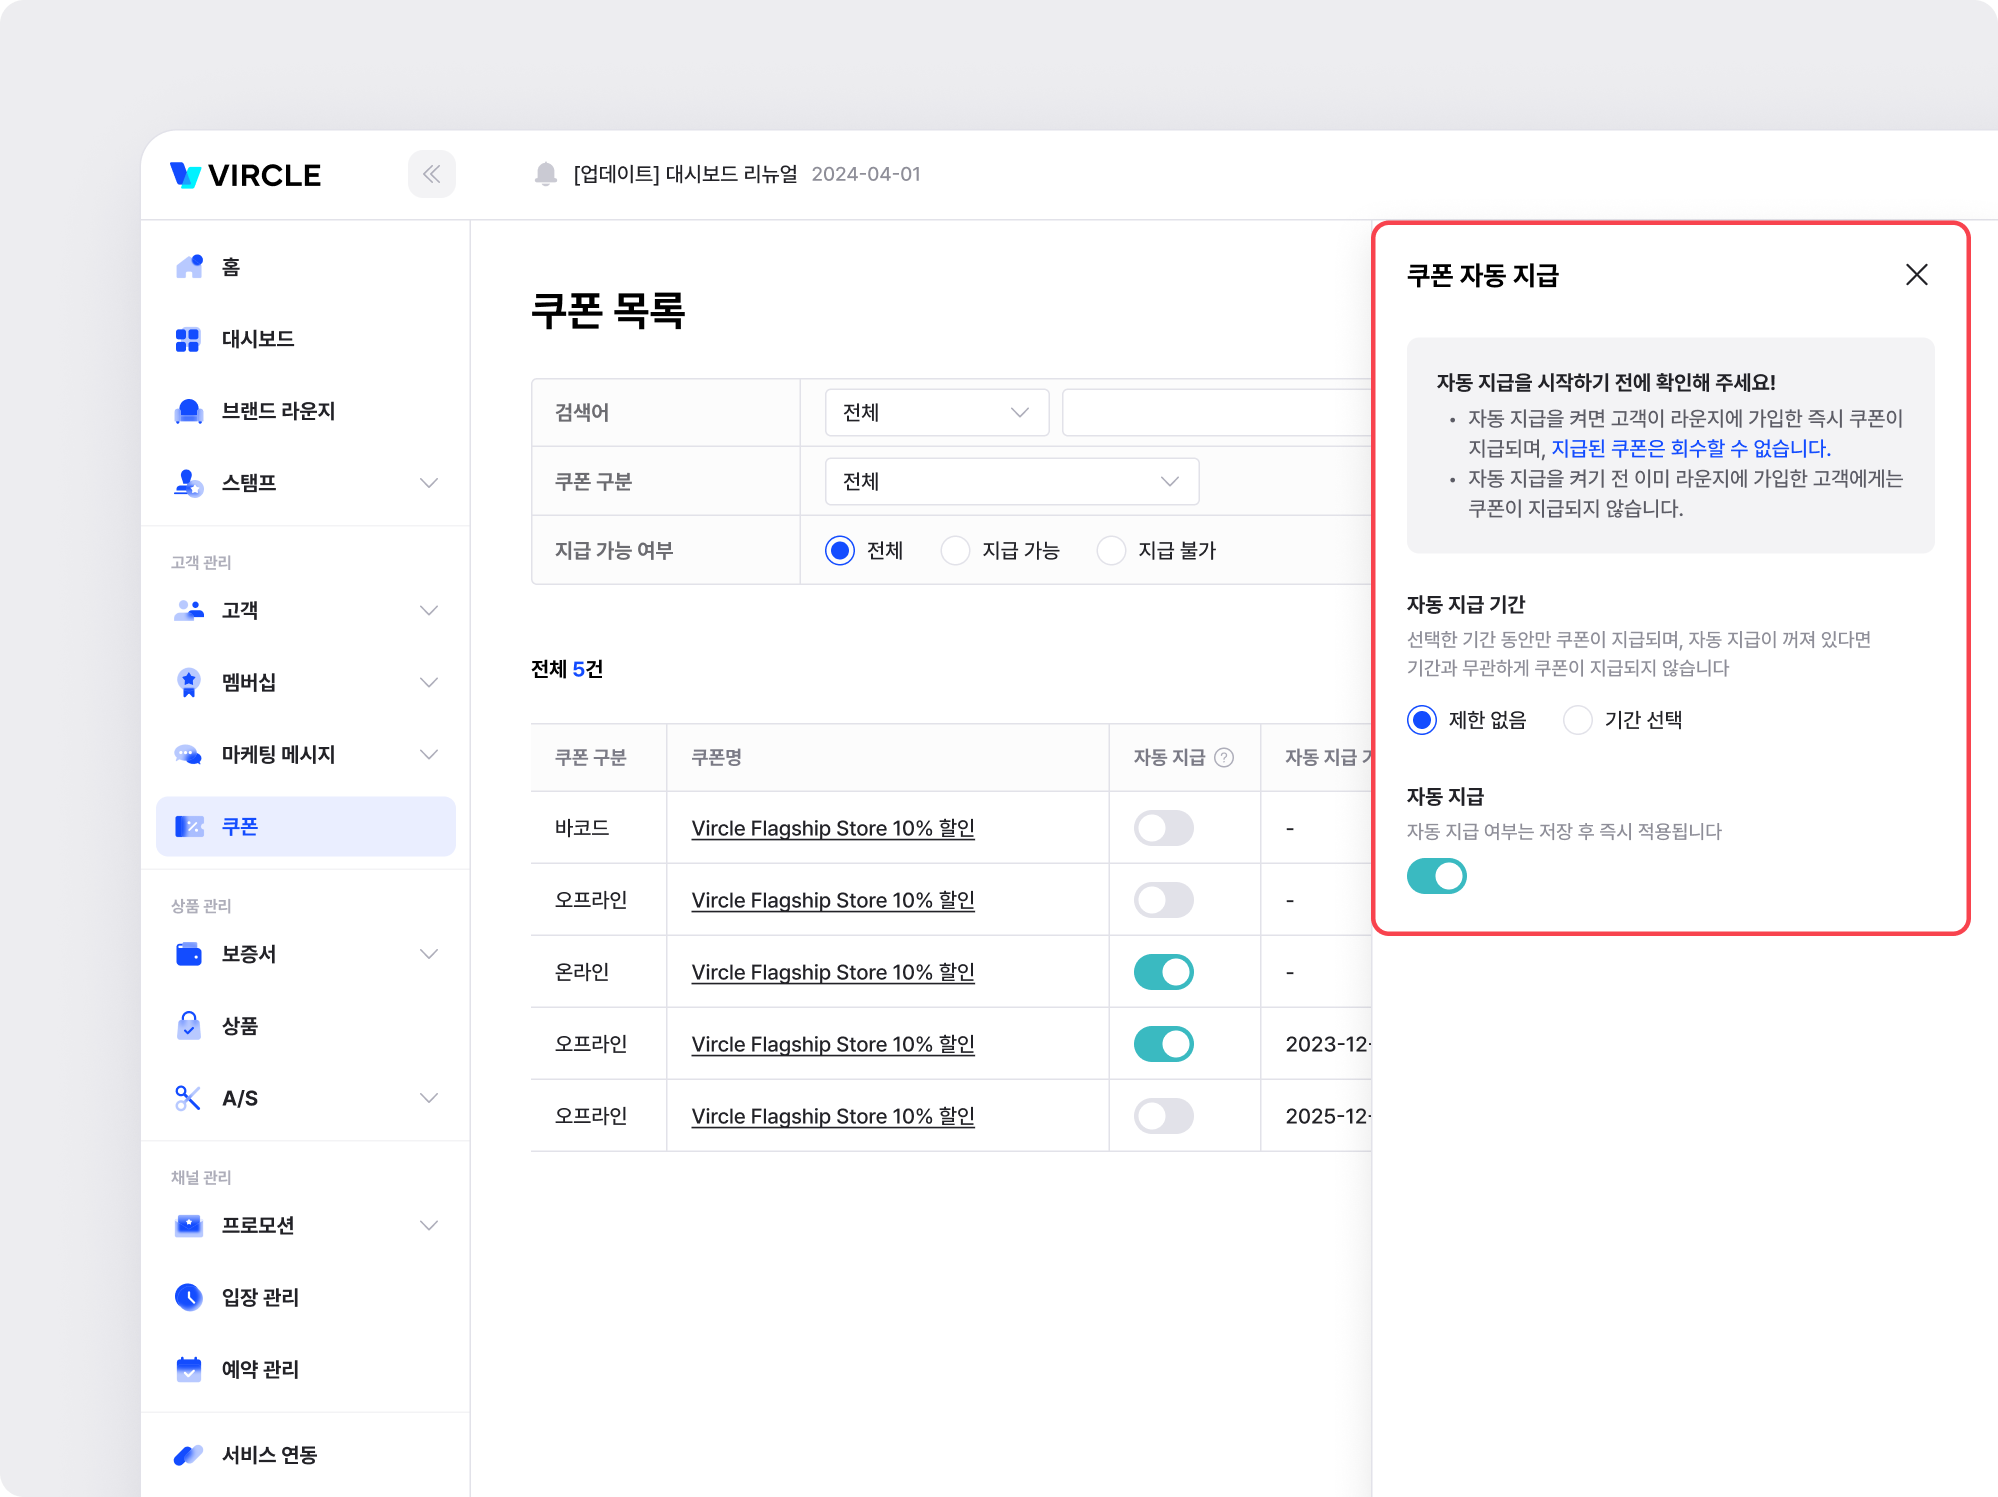Click the notification bell icon

point(545,174)
